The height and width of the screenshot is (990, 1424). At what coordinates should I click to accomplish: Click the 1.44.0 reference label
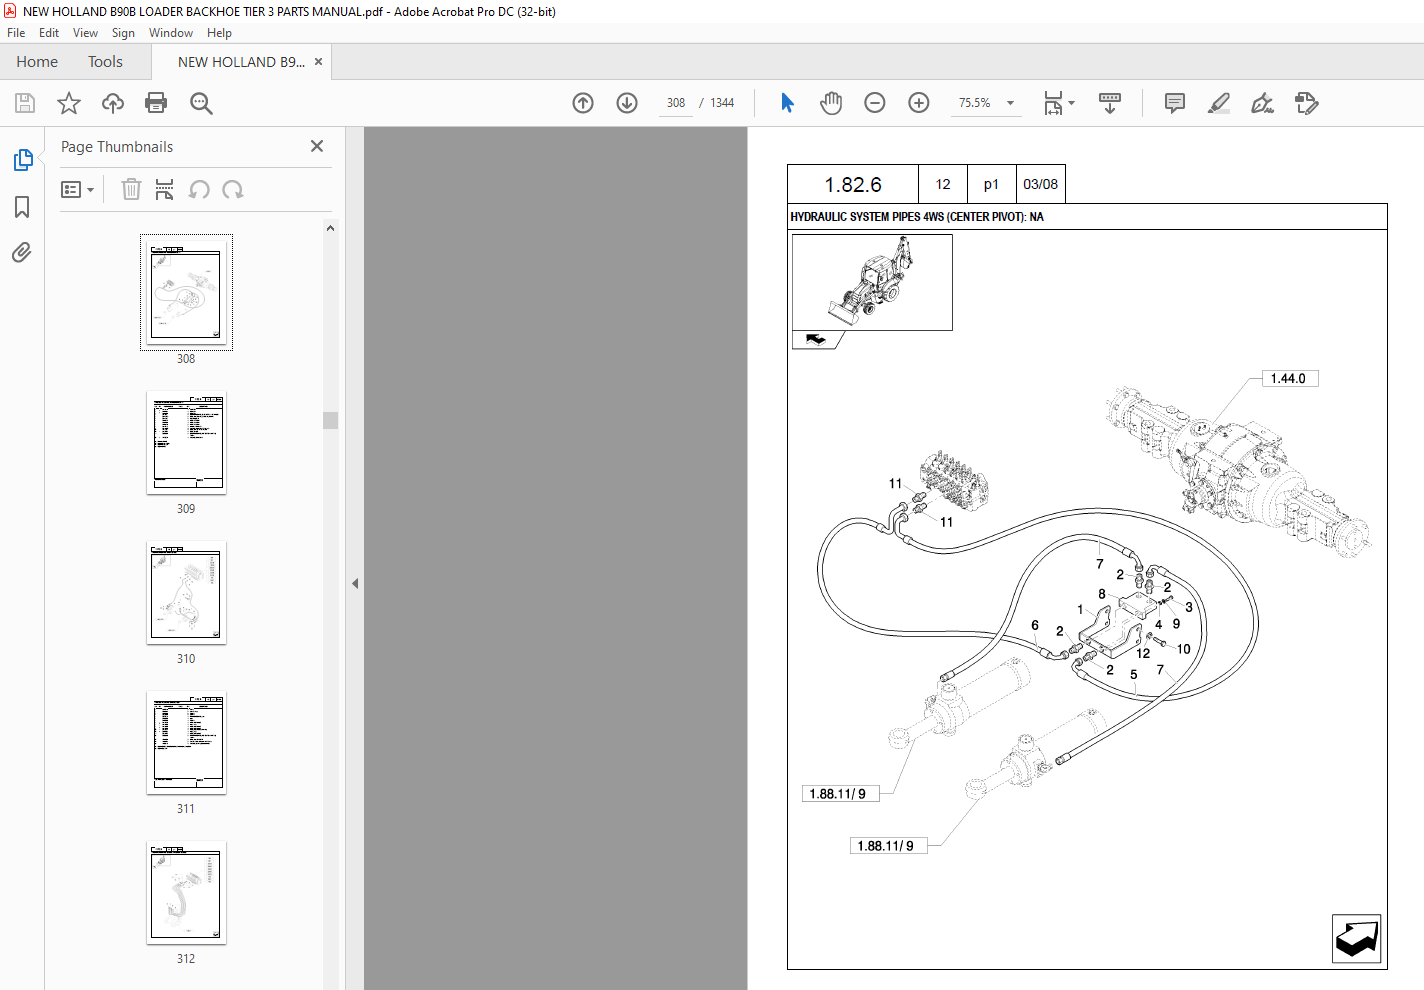pyautogui.click(x=1290, y=378)
